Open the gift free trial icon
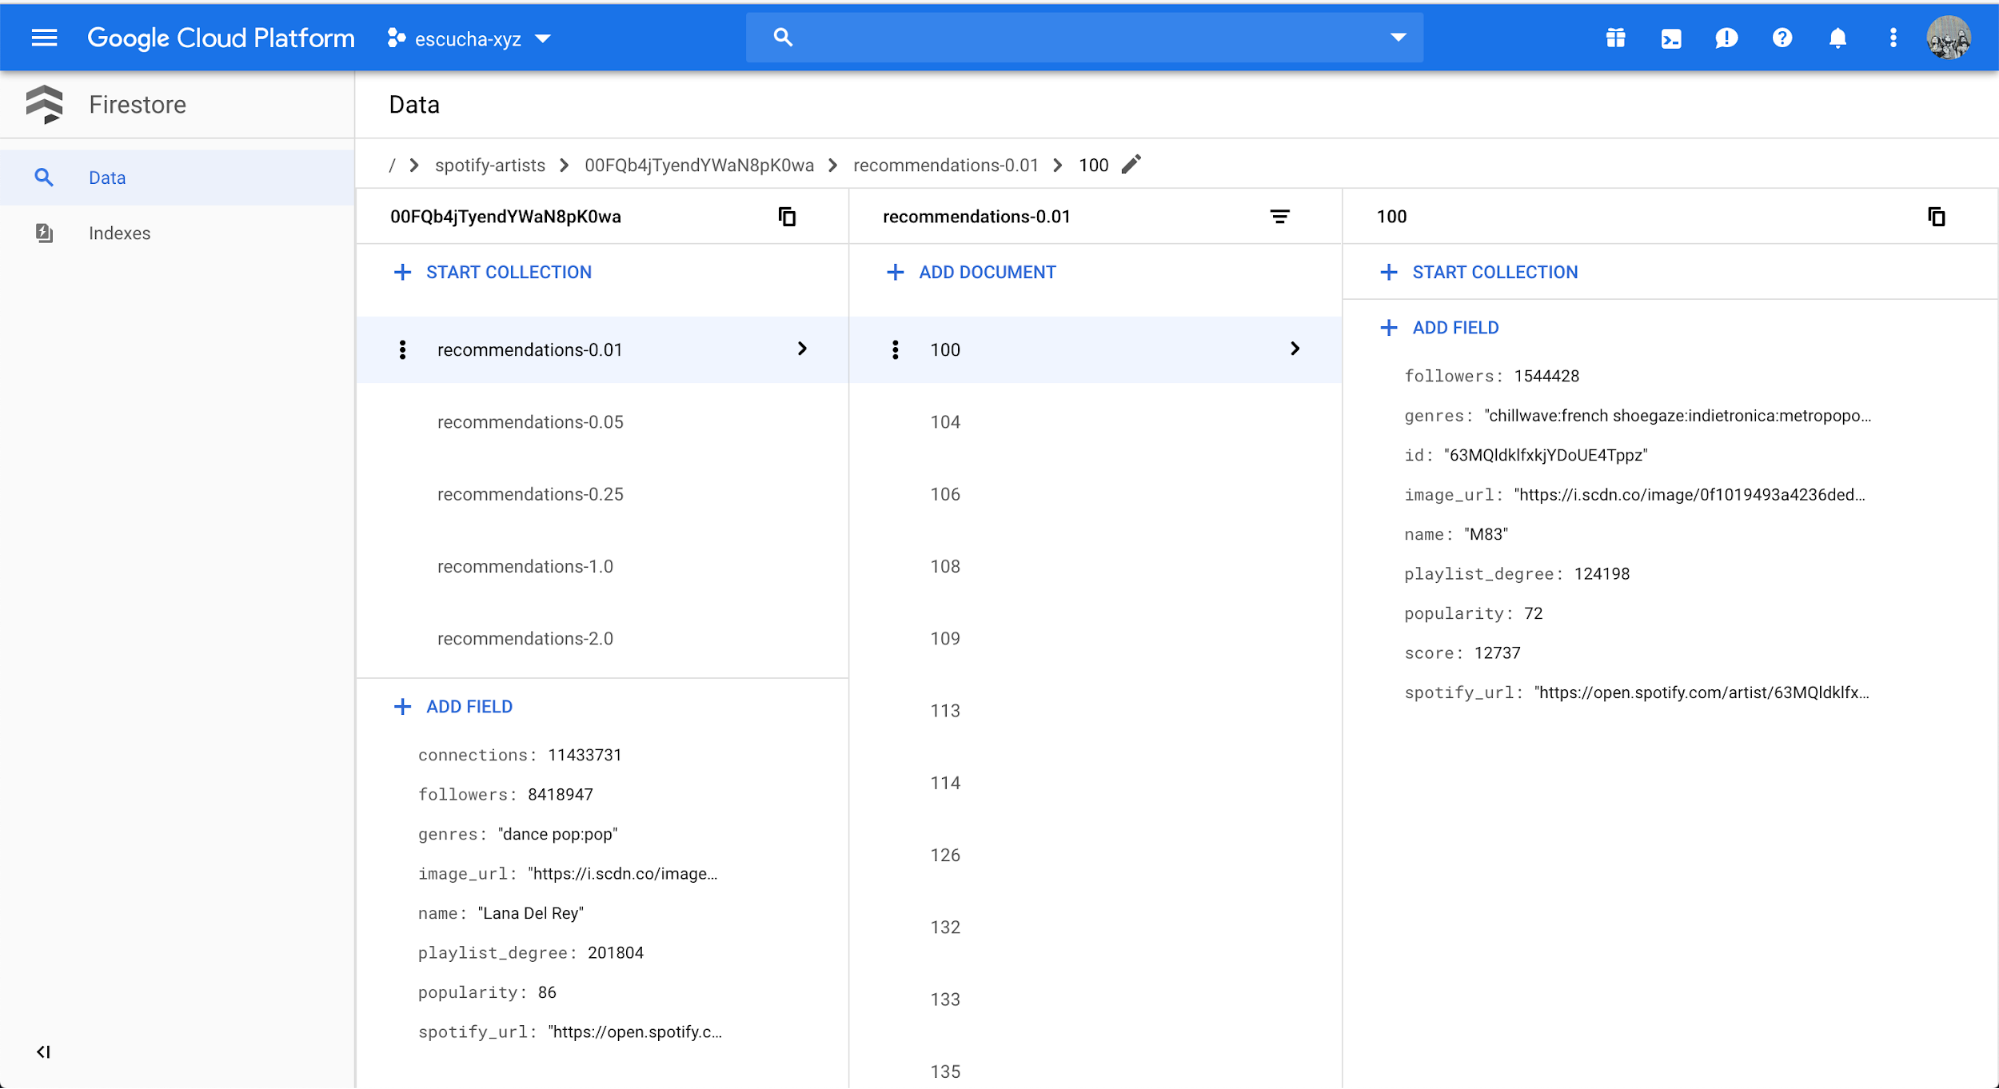The width and height of the screenshot is (1999, 1089). [1615, 38]
